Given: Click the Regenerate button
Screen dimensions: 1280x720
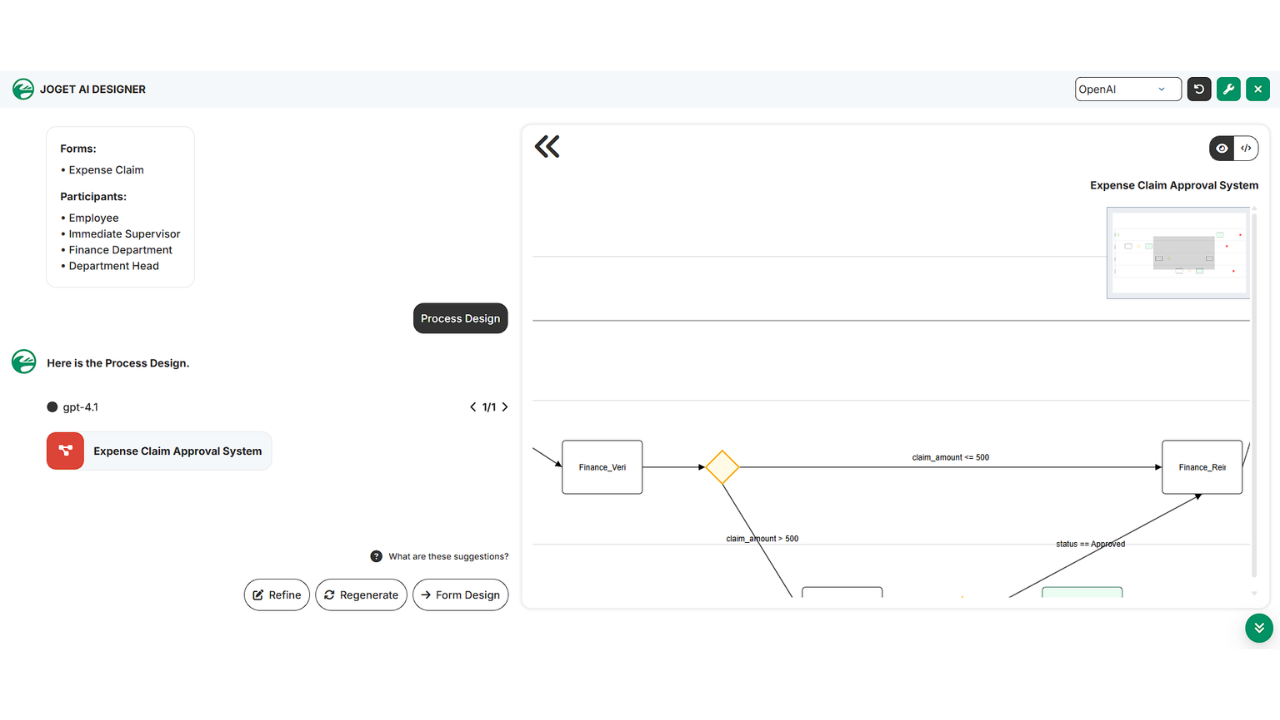Looking at the screenshot, I should [361, 595].
